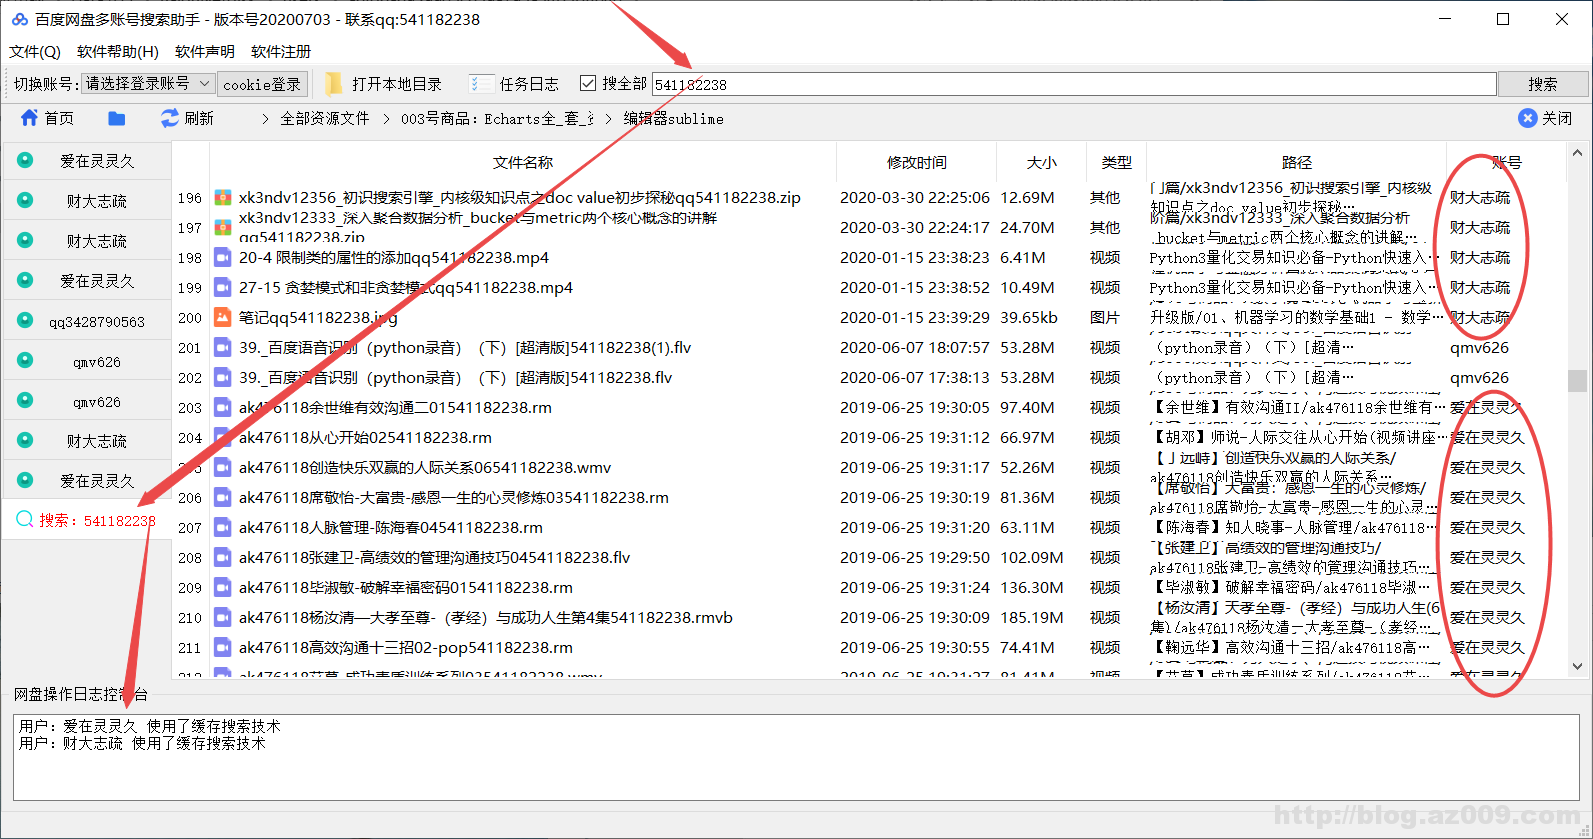Click the 搜索 button

(x=1543, y=84)
